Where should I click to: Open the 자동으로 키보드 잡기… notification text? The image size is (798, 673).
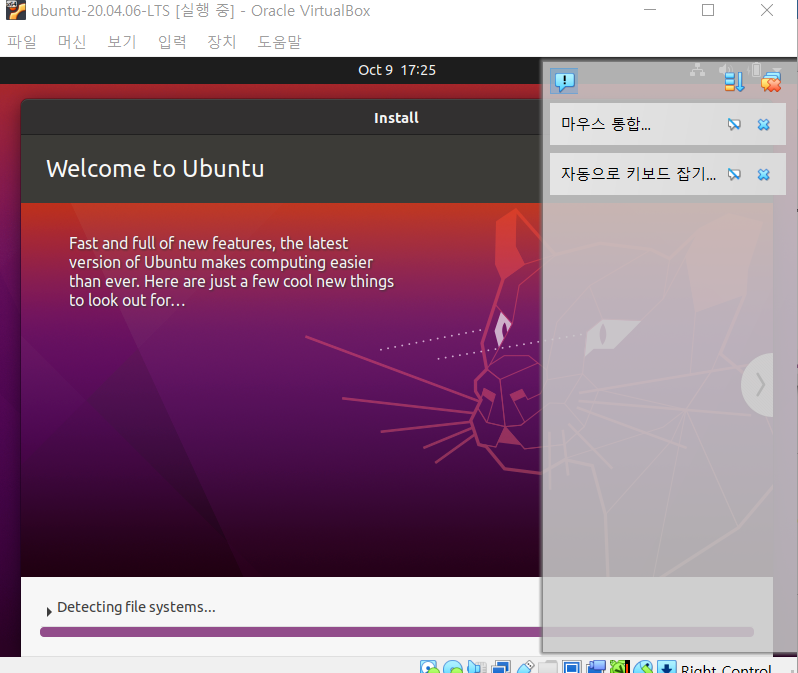pos(638,174)
